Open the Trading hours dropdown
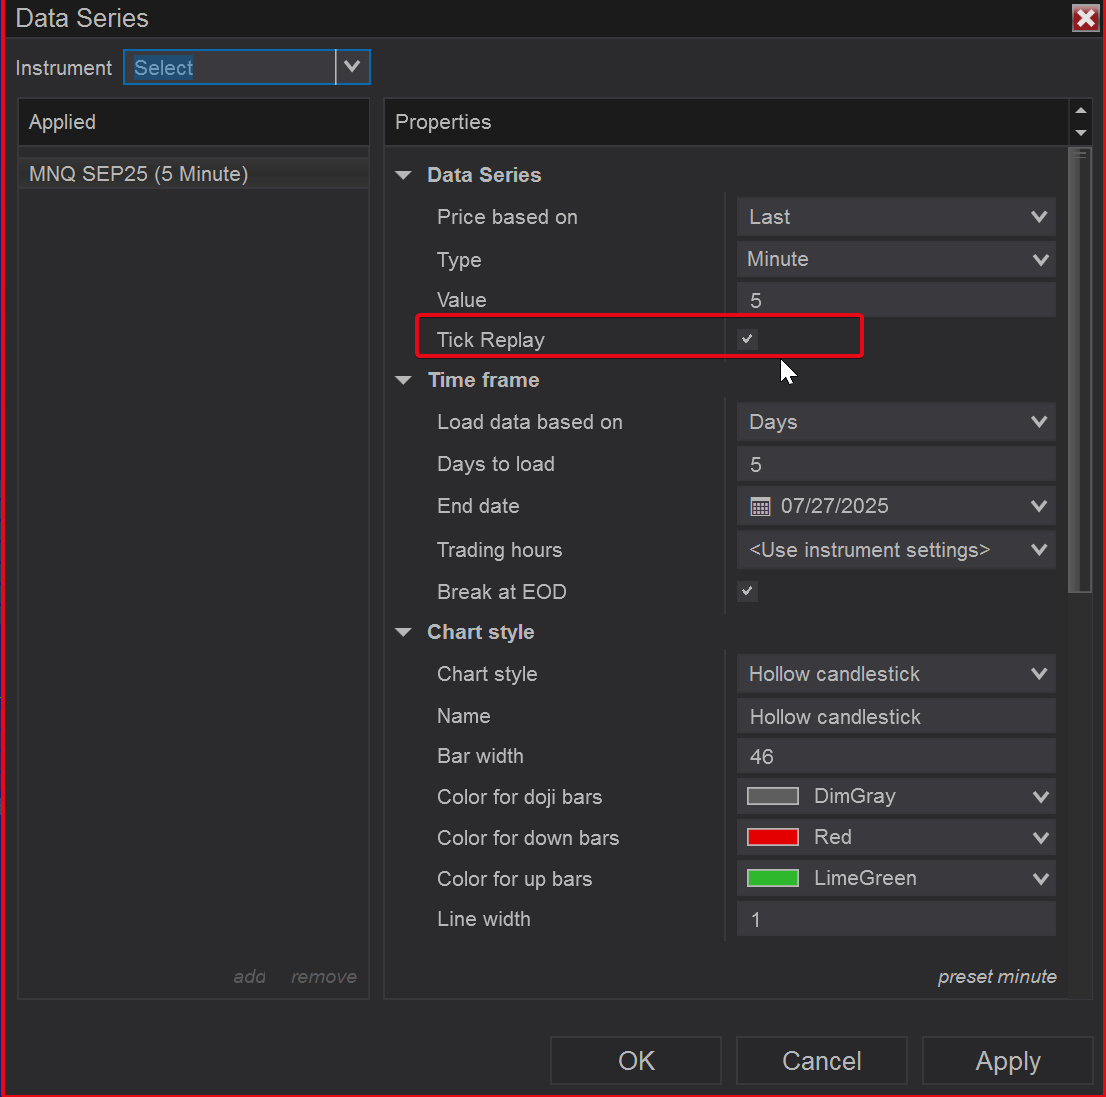Screen dimensions: 1106x1097 click(895, 550)
